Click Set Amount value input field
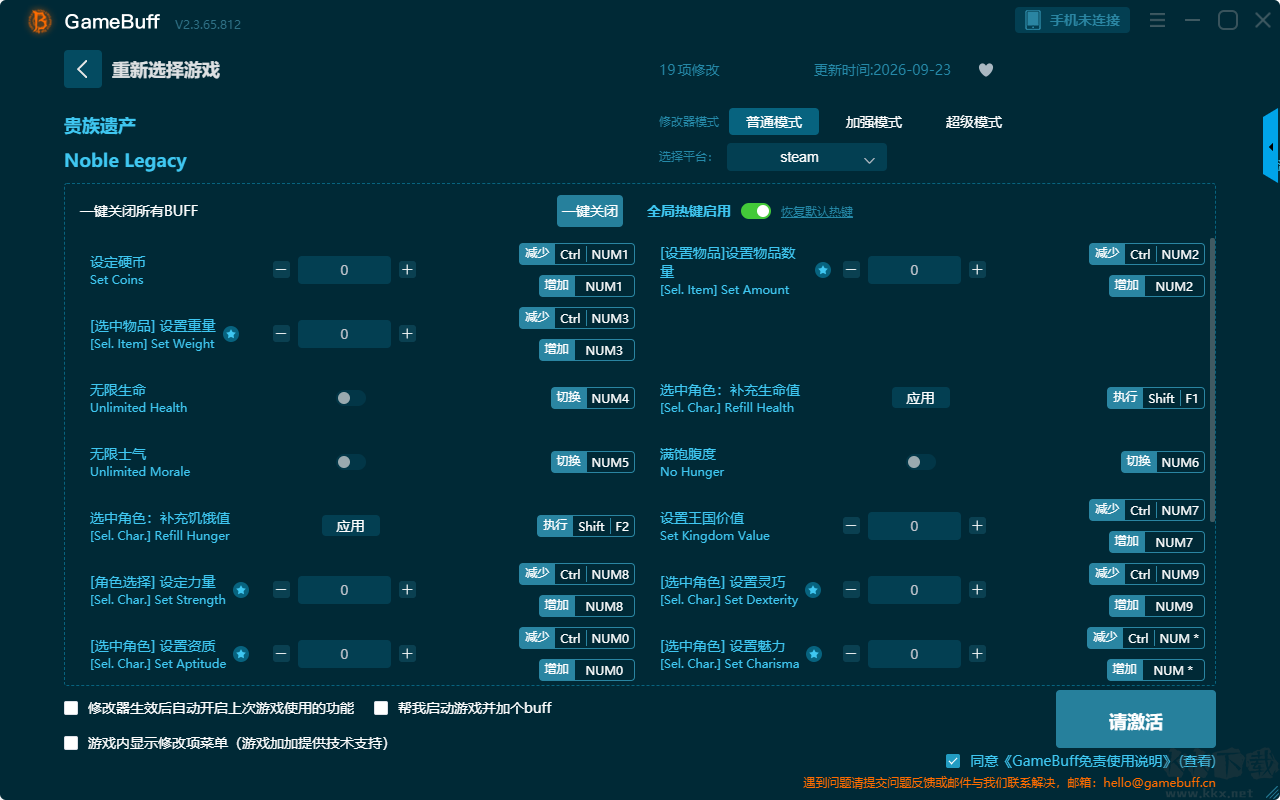Screen dimensions: 1280x800 [x=914, y=270]
